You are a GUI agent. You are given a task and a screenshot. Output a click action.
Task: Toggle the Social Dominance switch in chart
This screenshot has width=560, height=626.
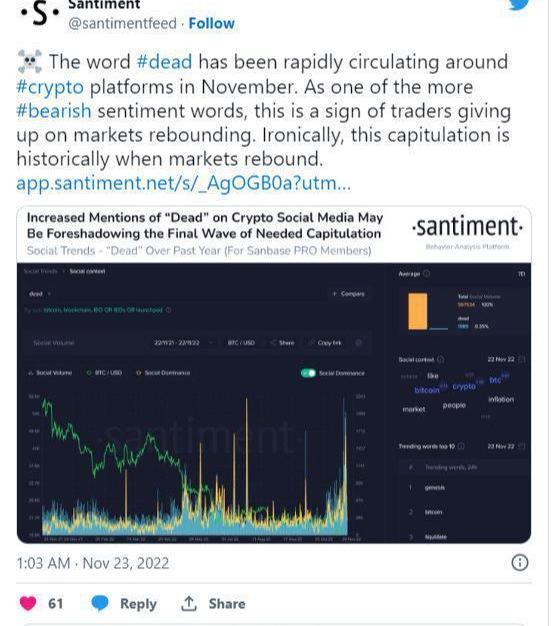click(x=308, y=373)
